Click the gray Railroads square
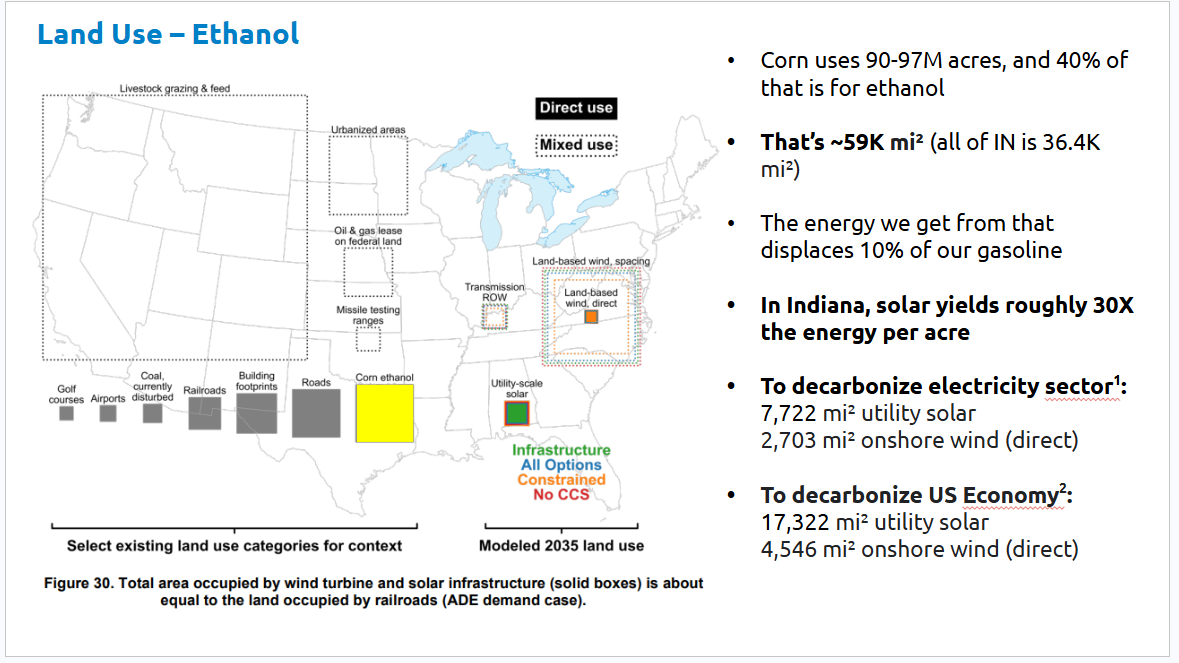Image resolution: width=1179 pixels, height=663 pixels. pos(205,413)
